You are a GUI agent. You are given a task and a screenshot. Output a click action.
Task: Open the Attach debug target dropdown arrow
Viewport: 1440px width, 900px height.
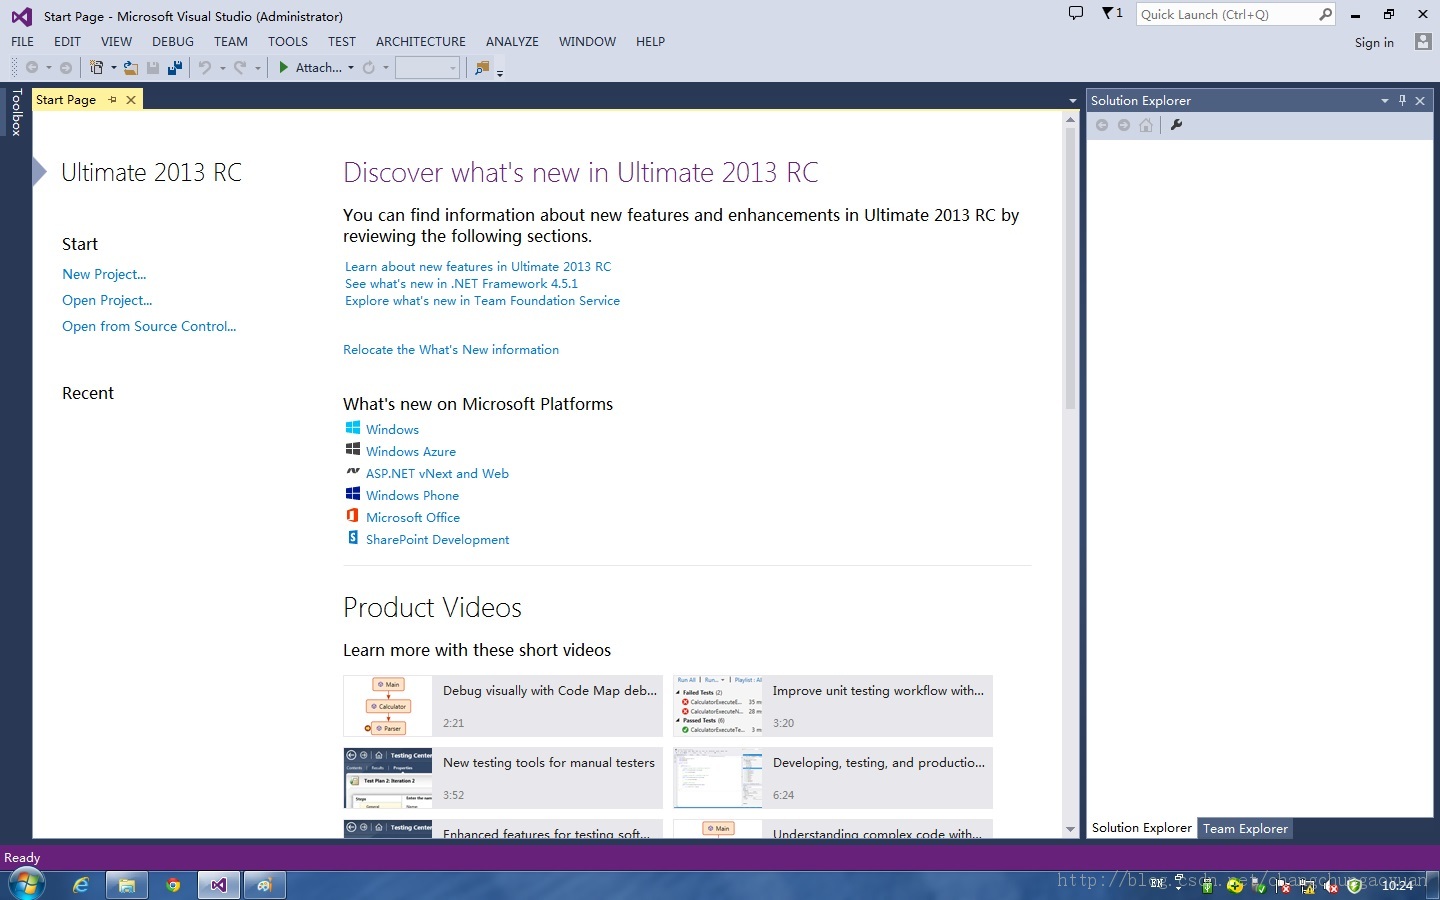[x=351, y=68]
